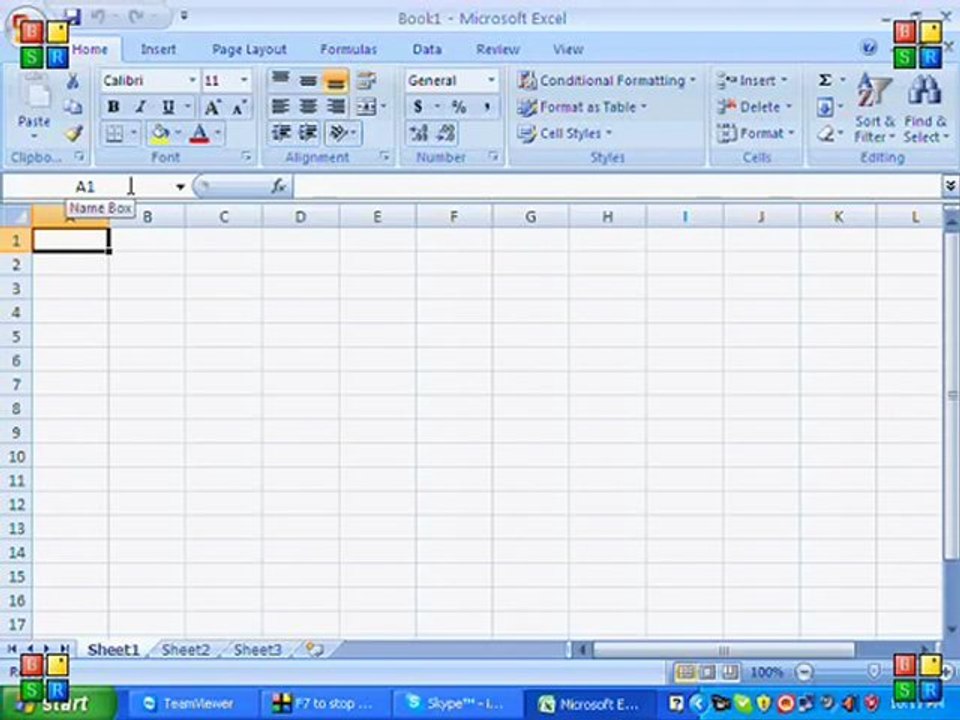Open Microsoft Office Excel Help
This screenshot has height=720, width=960.
click(x=868, y=48)
